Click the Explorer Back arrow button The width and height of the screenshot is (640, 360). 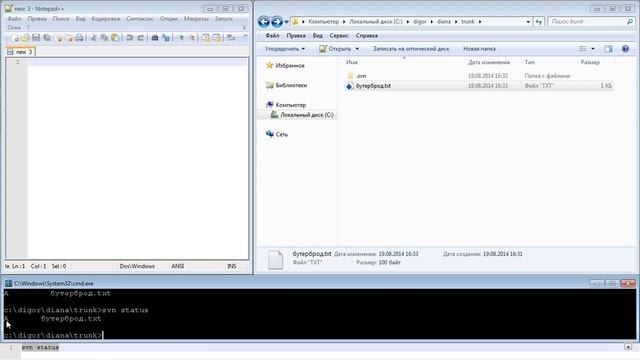pyautogui.click(x=264, y=22)
